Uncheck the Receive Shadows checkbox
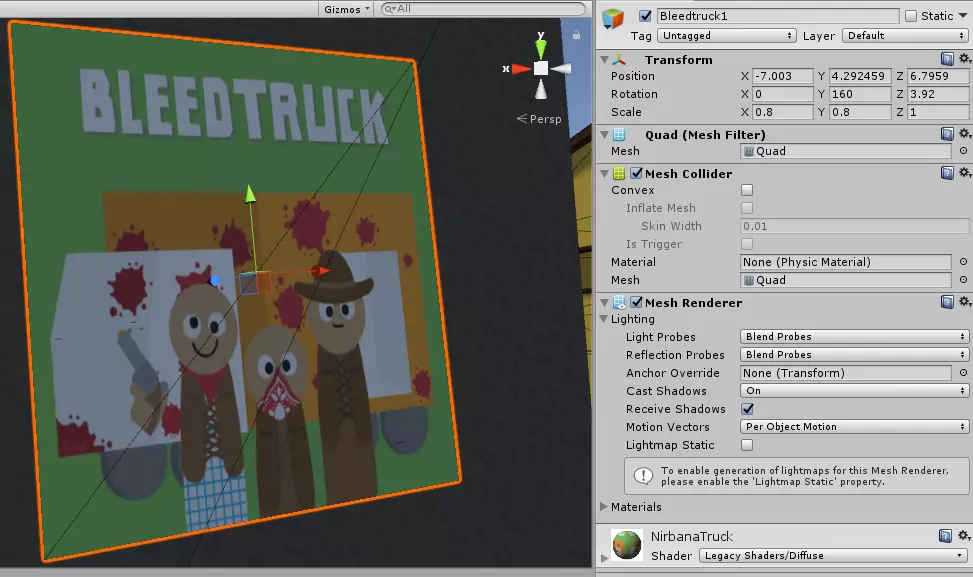This screenshot has height=577, width=973. 747,409
